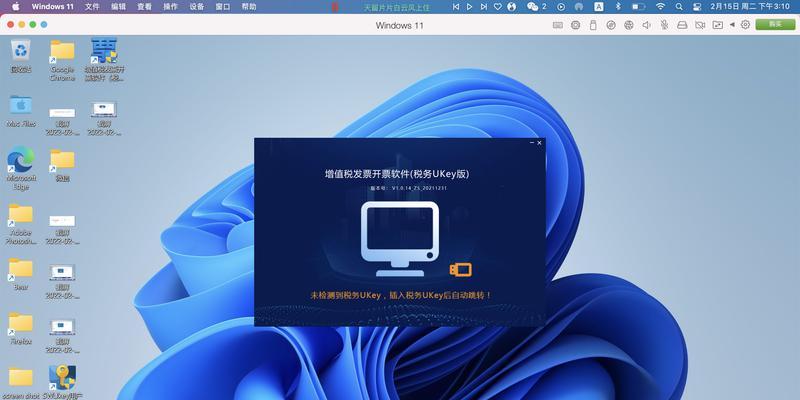Open the Recycle Bin desktop icon
The image size is (800, 400).
point(21,51)
